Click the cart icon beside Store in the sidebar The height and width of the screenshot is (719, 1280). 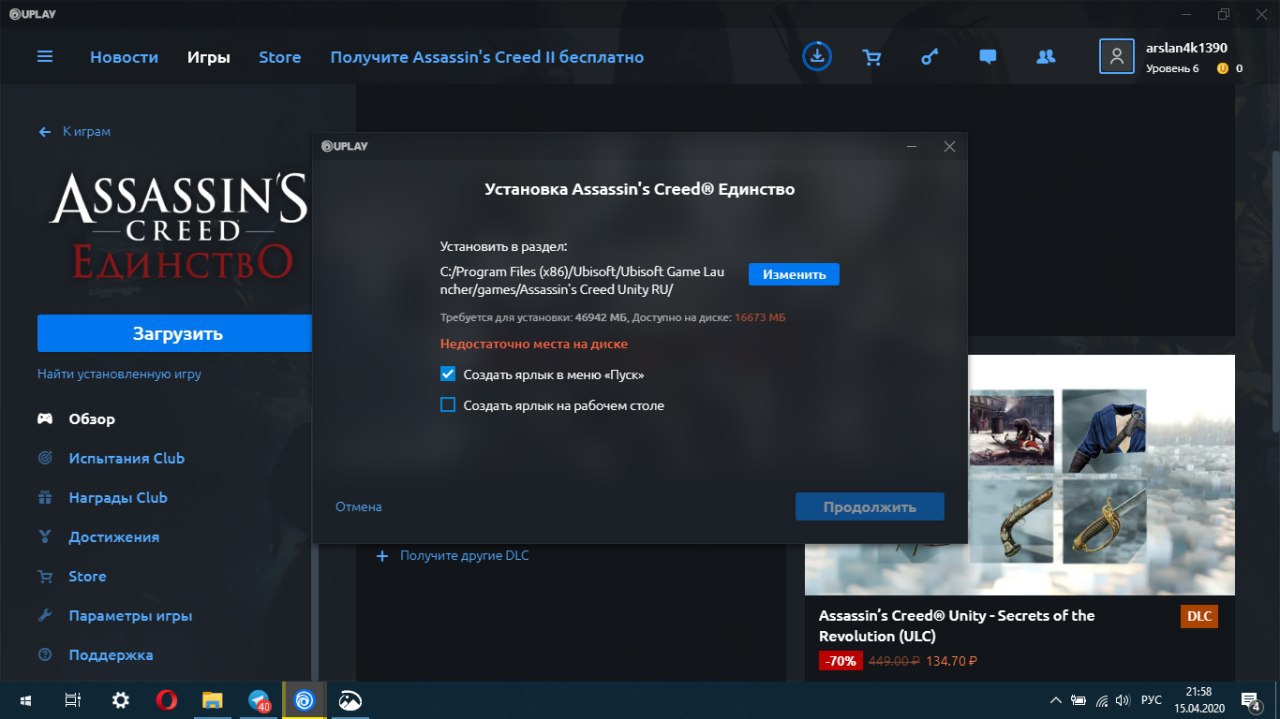(x=45, y=577)
